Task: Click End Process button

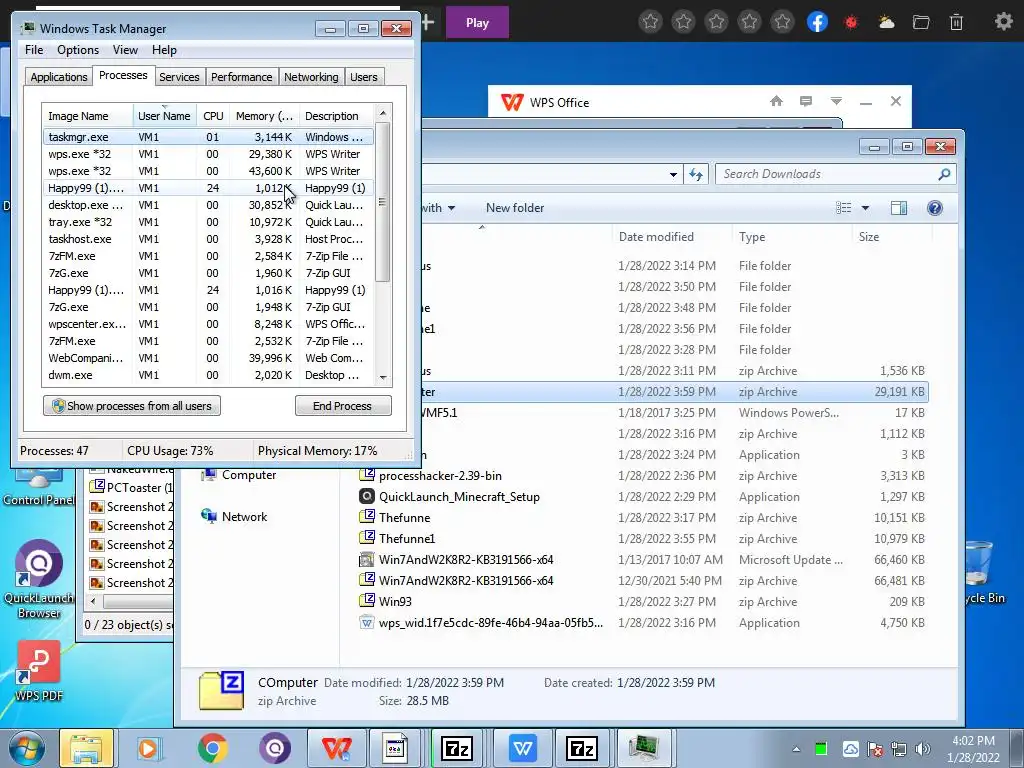Action: pyautogui.click(x=343, y=406)
